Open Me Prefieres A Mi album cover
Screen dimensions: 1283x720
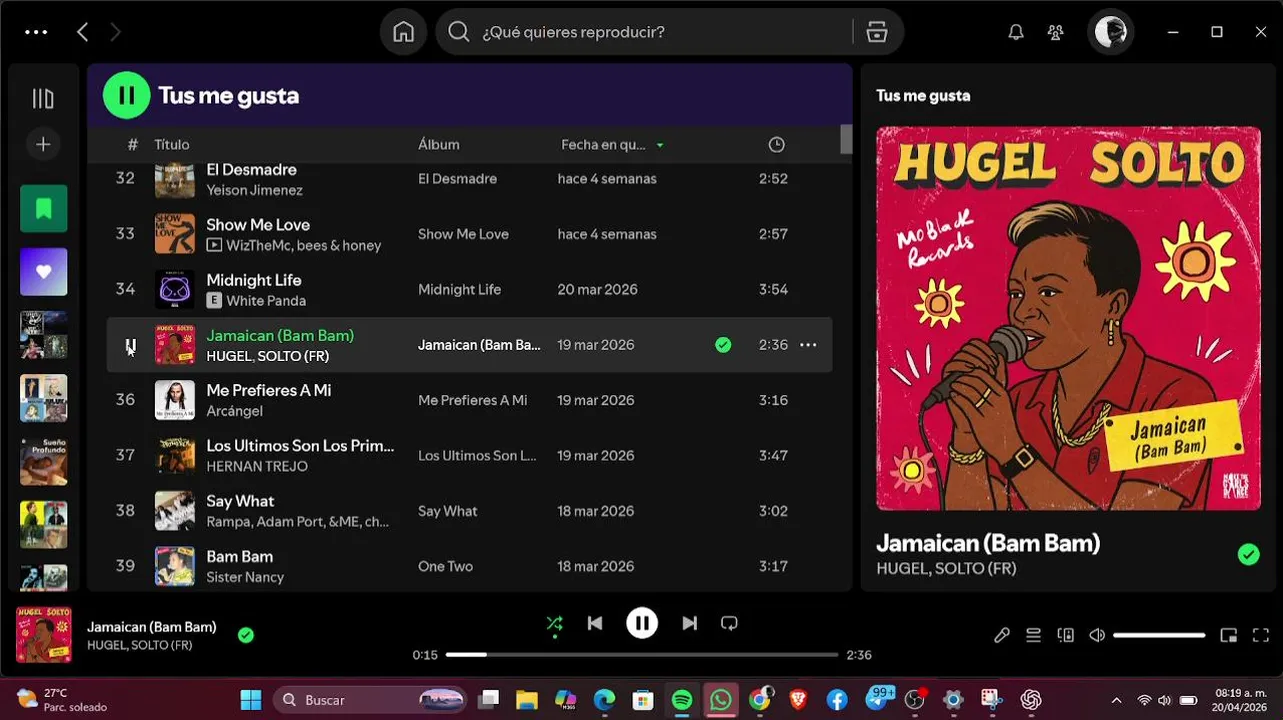pos(175,400)
